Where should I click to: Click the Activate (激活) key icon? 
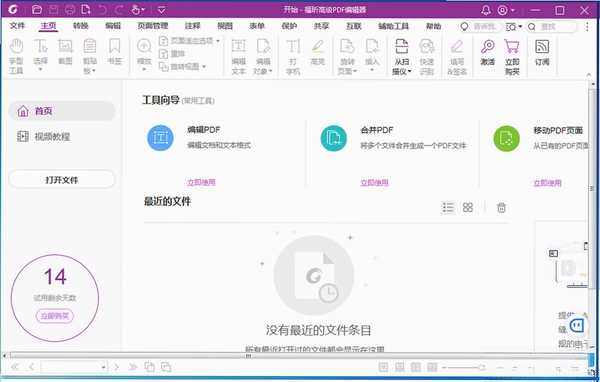click(488, 46)
